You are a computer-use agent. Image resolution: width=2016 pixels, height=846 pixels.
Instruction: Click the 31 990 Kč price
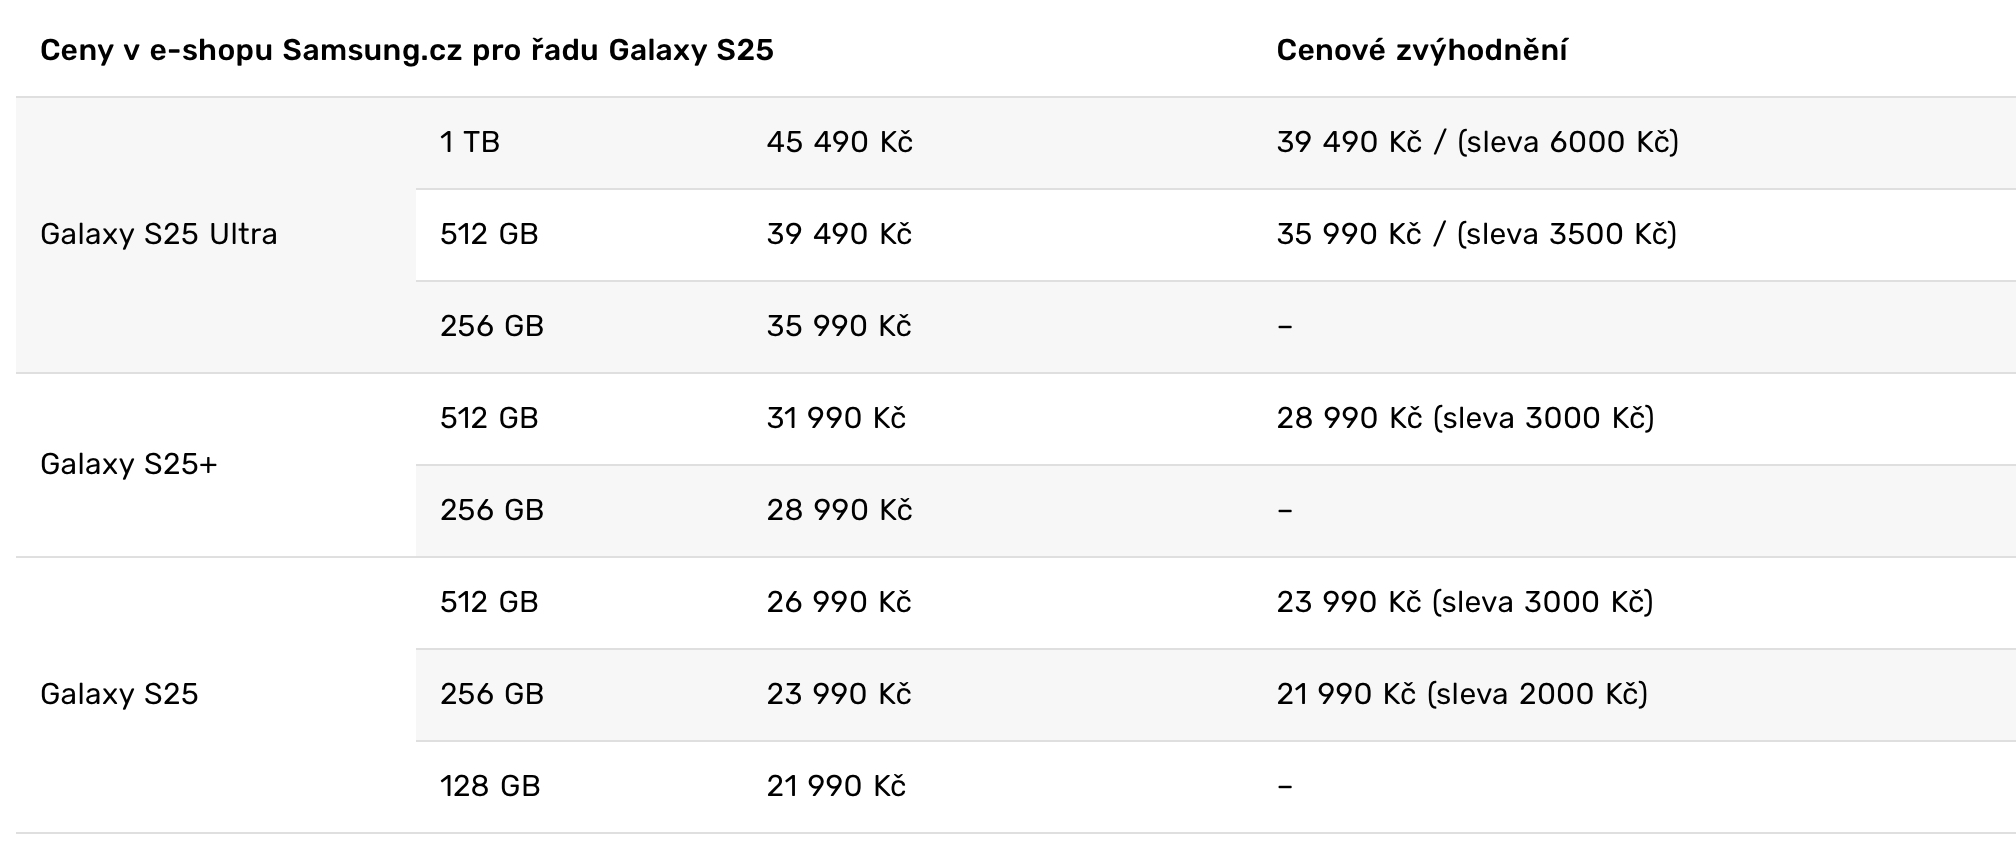click(x=836, y=418)
